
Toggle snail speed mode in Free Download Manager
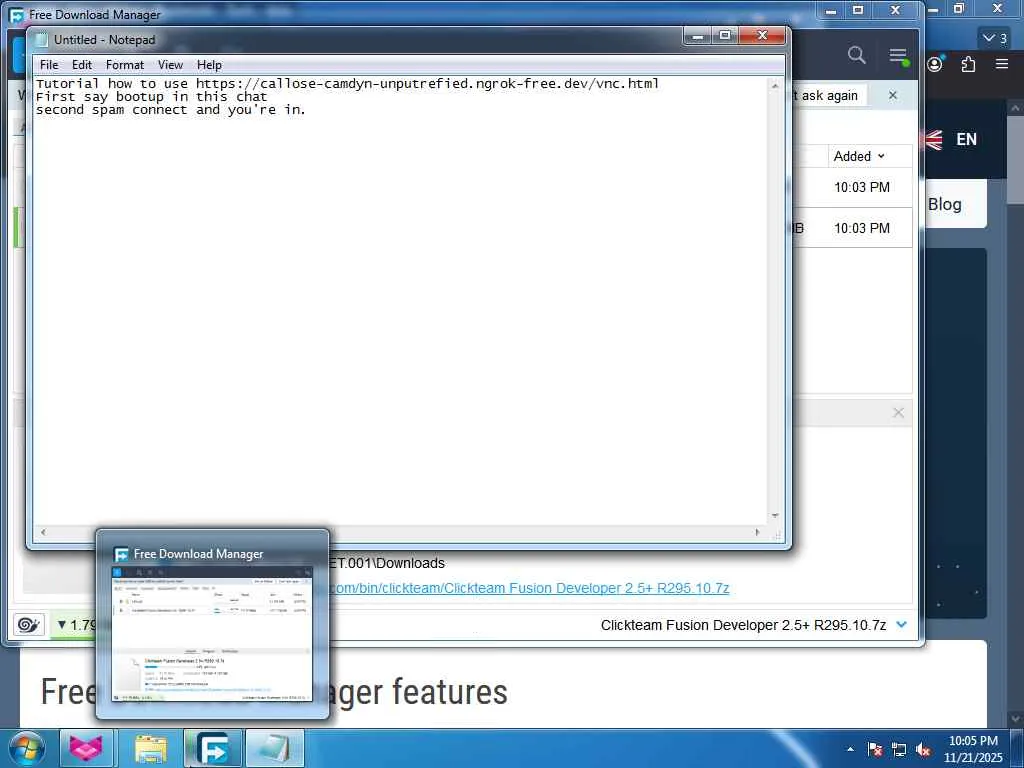[x=29, y=625]
